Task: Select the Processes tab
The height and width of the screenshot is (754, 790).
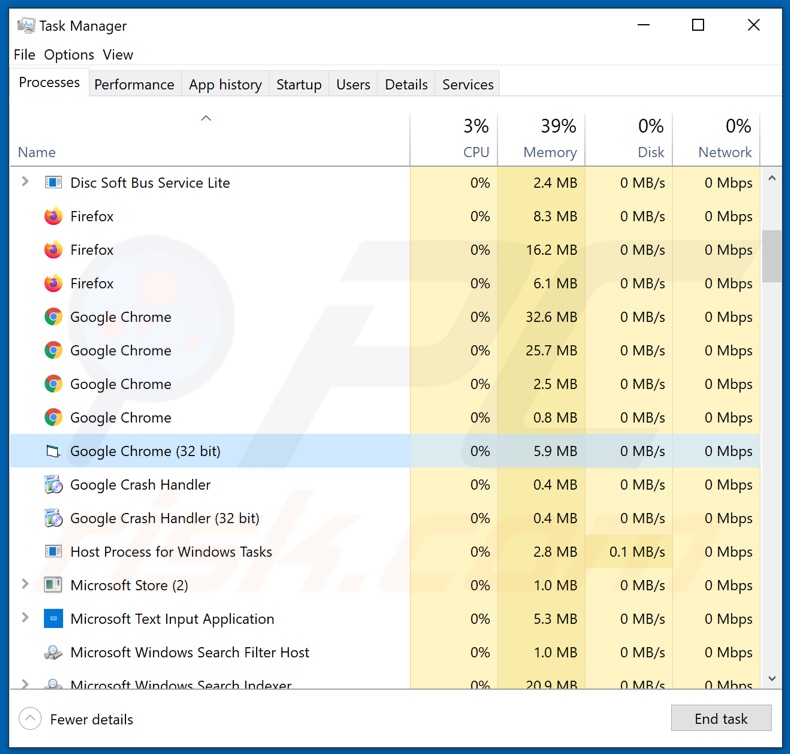Action: point(49,82)
